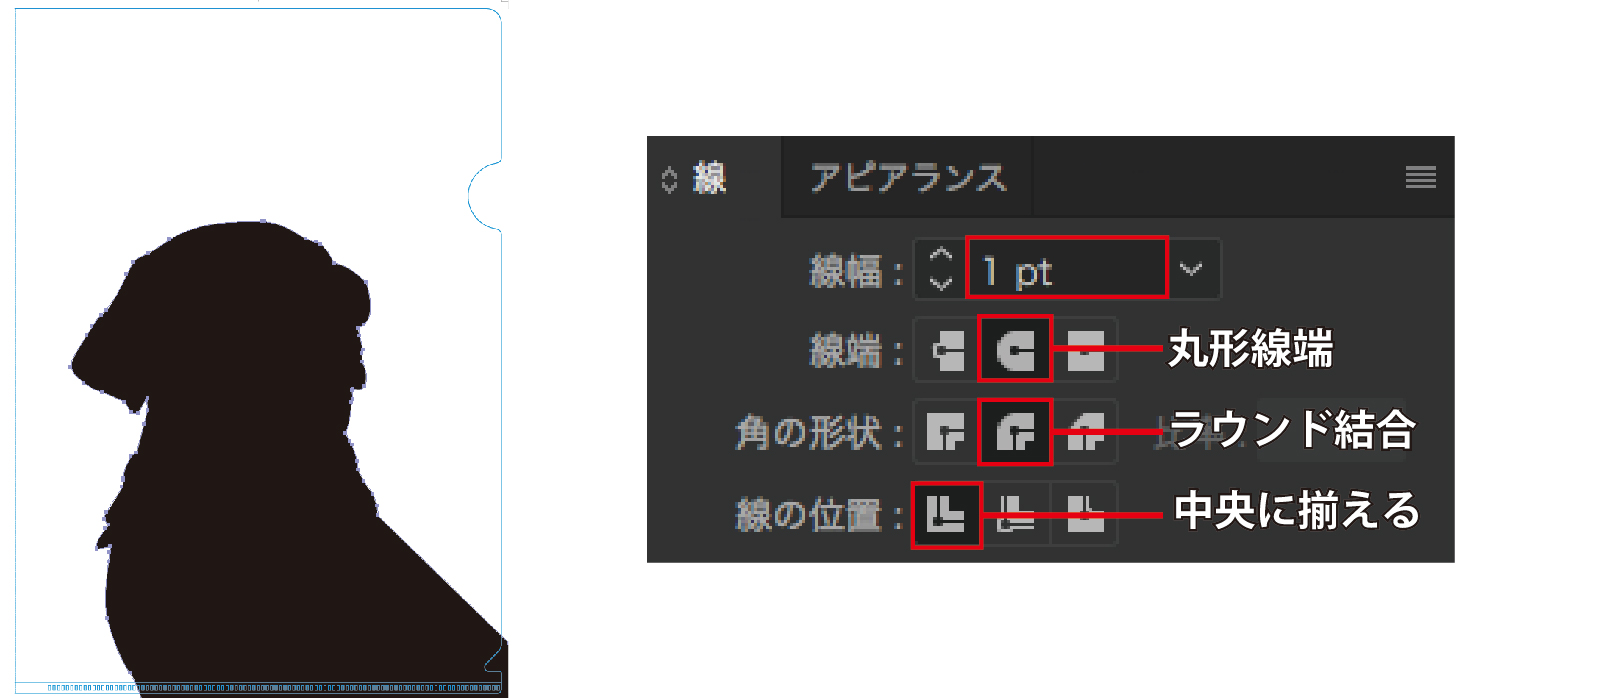Align stroke to outside icon
1603x698 pixels.
pyautogui.click(x=1084, y=514)
